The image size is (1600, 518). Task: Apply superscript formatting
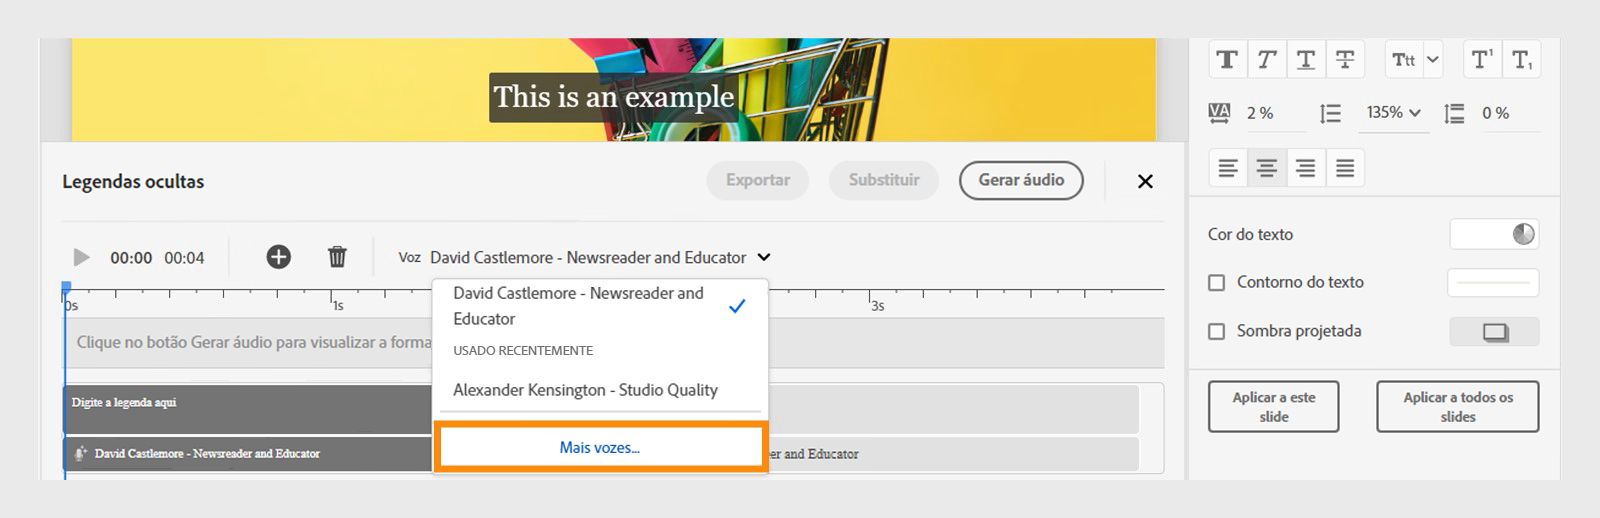(x=1482, y=60)
